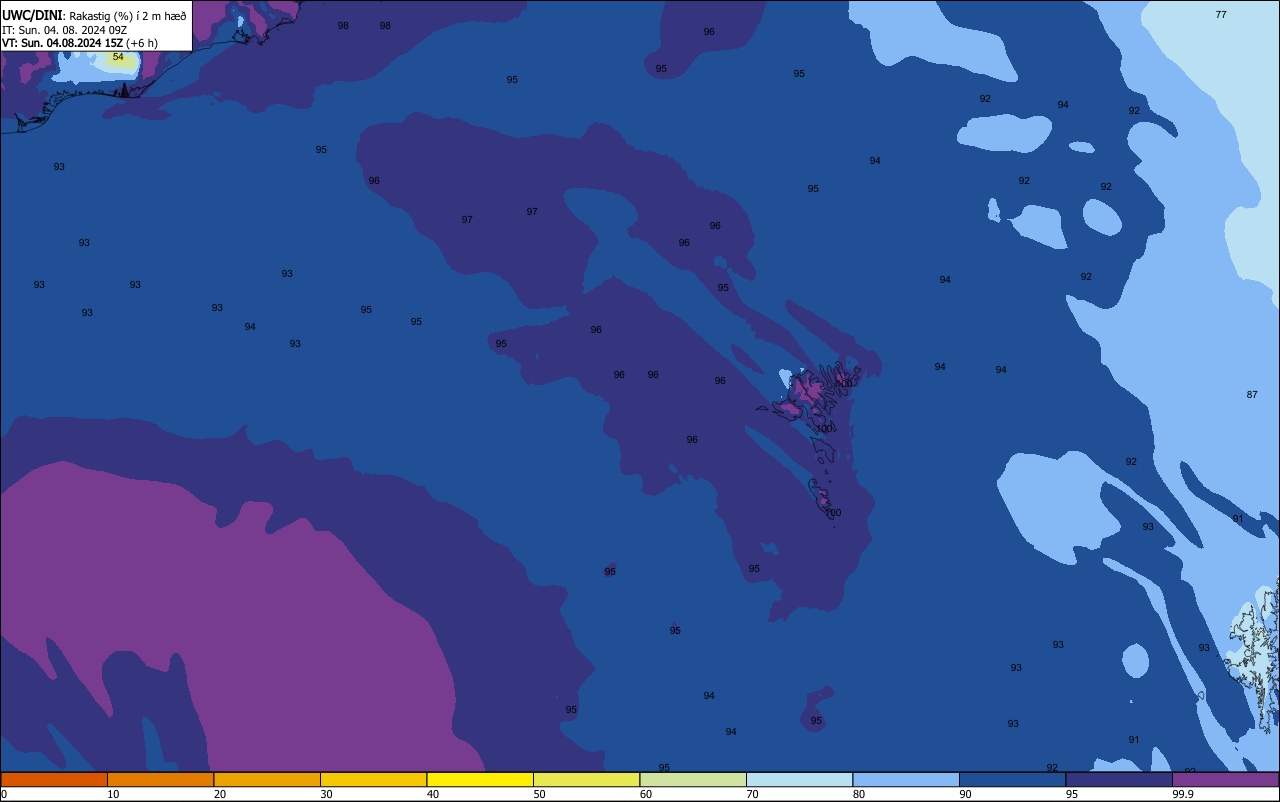Image resolution: width=1280 pixels, height=802 pixels.
Task: Click the humidity value 77 on the map
Action: [1221, 15]
